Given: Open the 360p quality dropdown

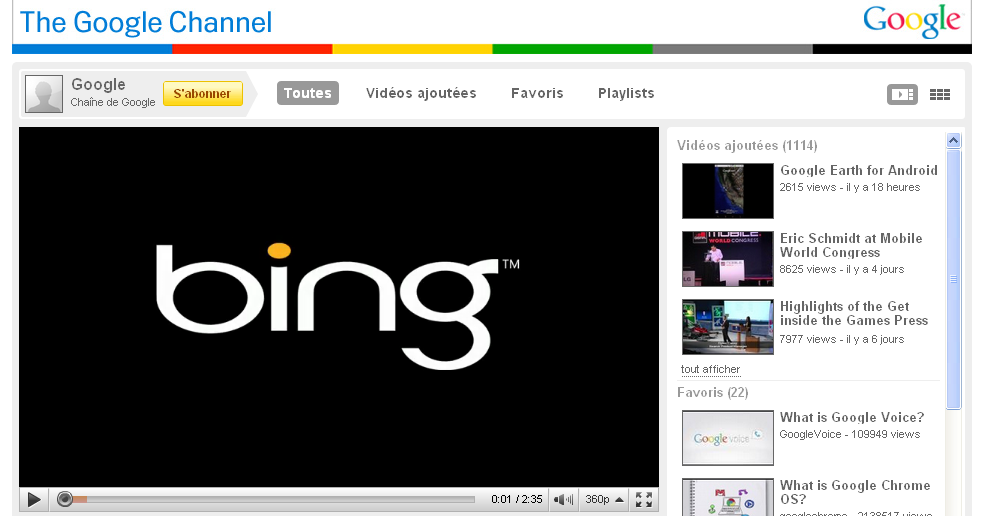Looking at the screenshot, I should point(604,500).
